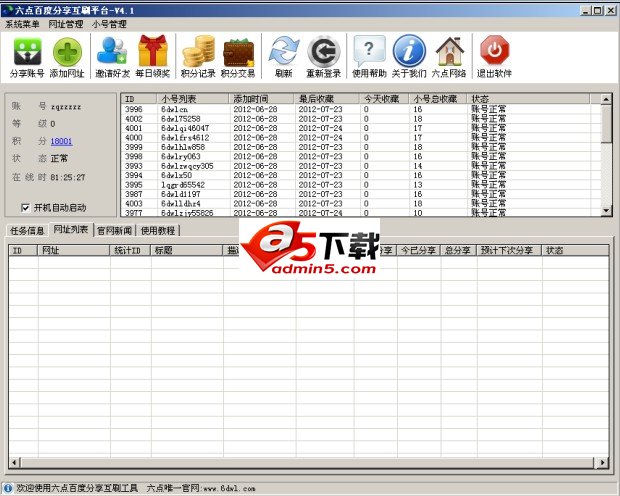Select row with account 6dwlfrs4612
Image resolution: width=620 pixels, height=496 pixels.
coord(361,138)
